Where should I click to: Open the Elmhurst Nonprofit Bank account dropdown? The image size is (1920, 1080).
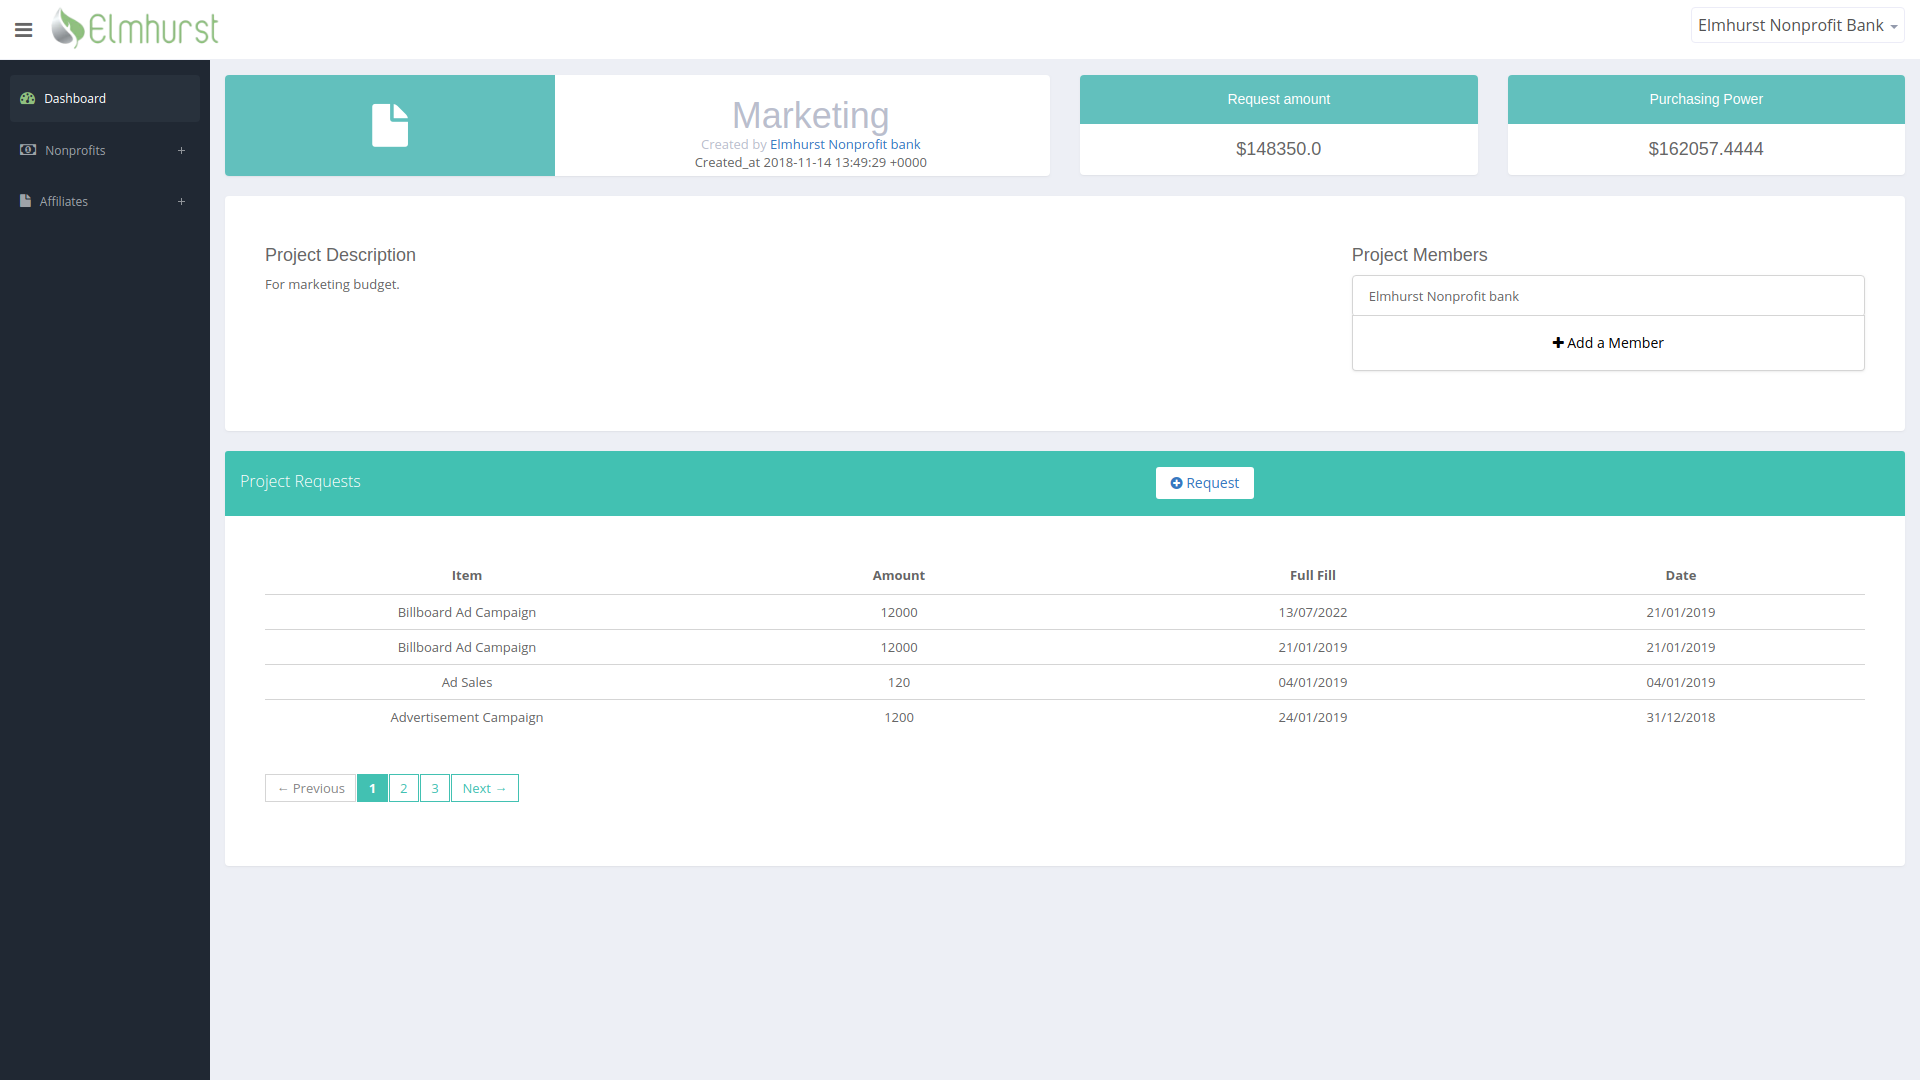(x=1797, y=26)
